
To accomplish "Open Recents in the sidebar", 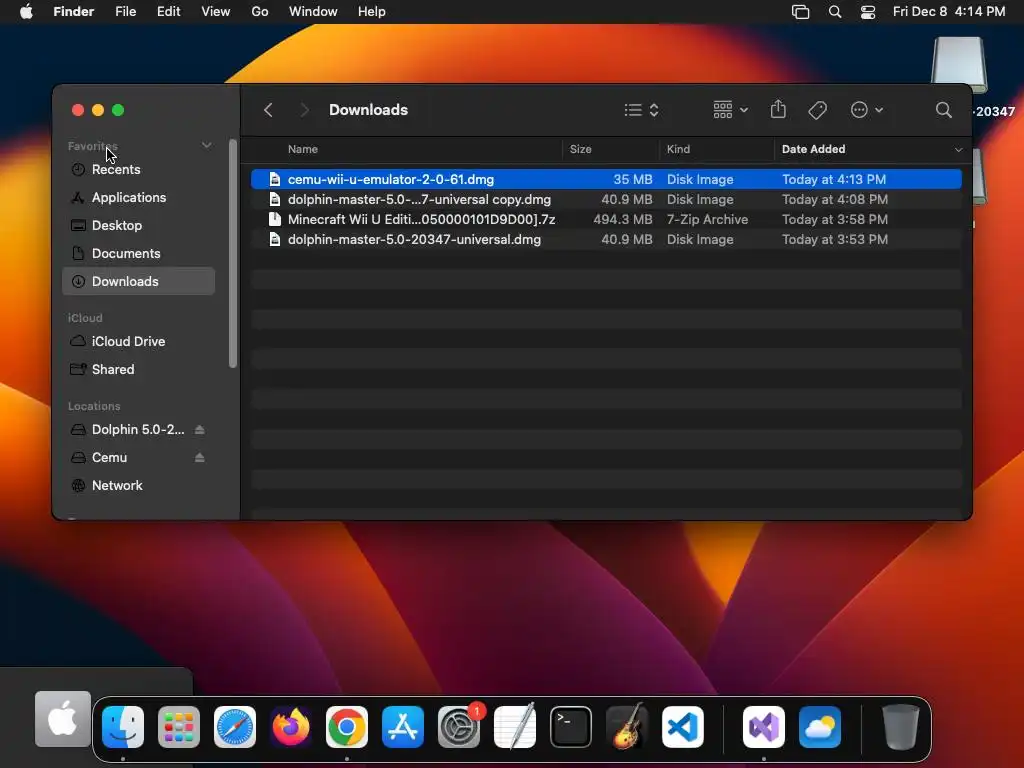I will pos(138,170).
